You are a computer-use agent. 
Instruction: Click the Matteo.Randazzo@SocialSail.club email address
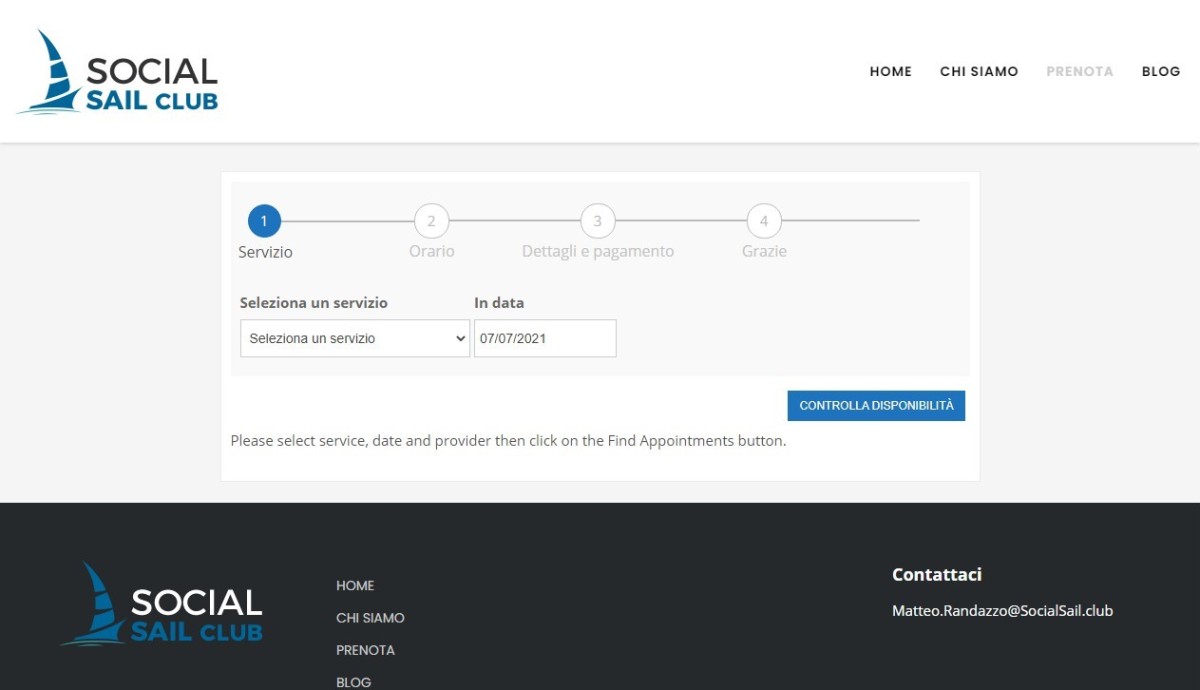point(1002,610)
